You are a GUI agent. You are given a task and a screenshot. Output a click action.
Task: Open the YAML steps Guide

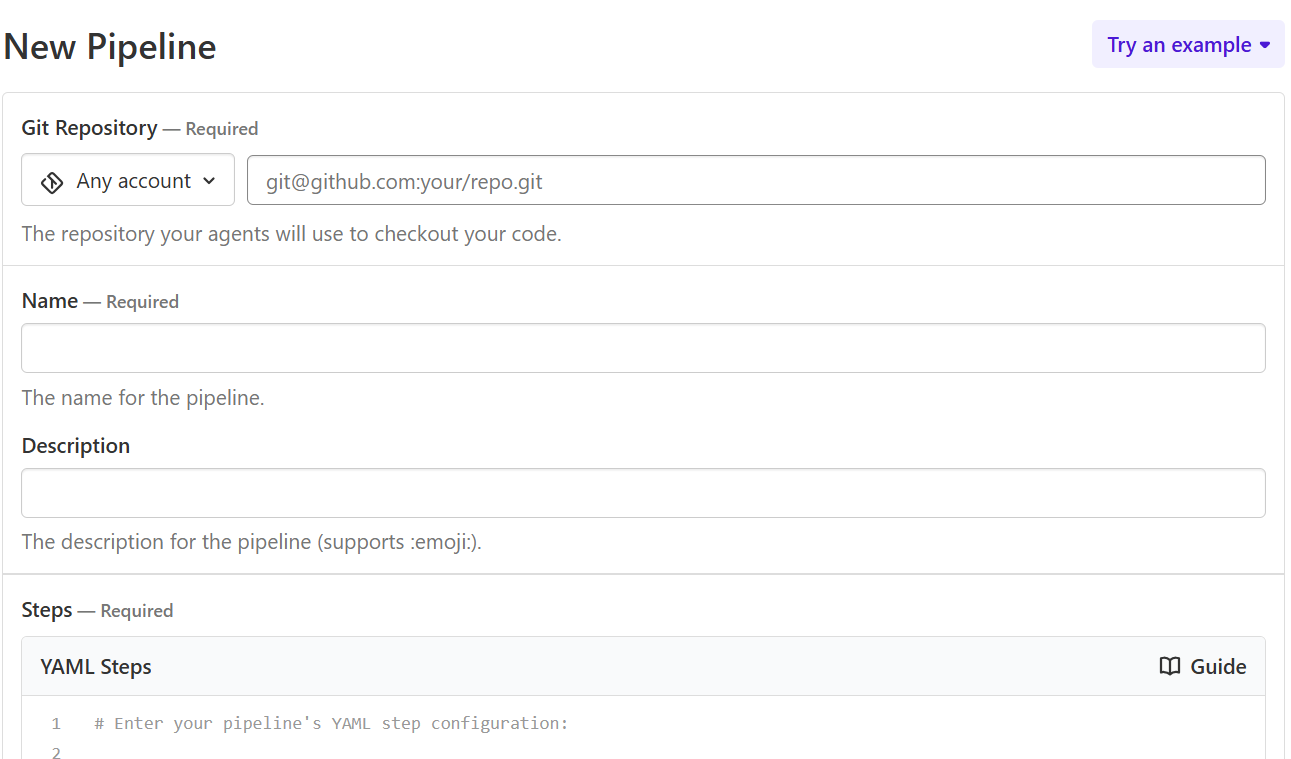[1201, 666]
